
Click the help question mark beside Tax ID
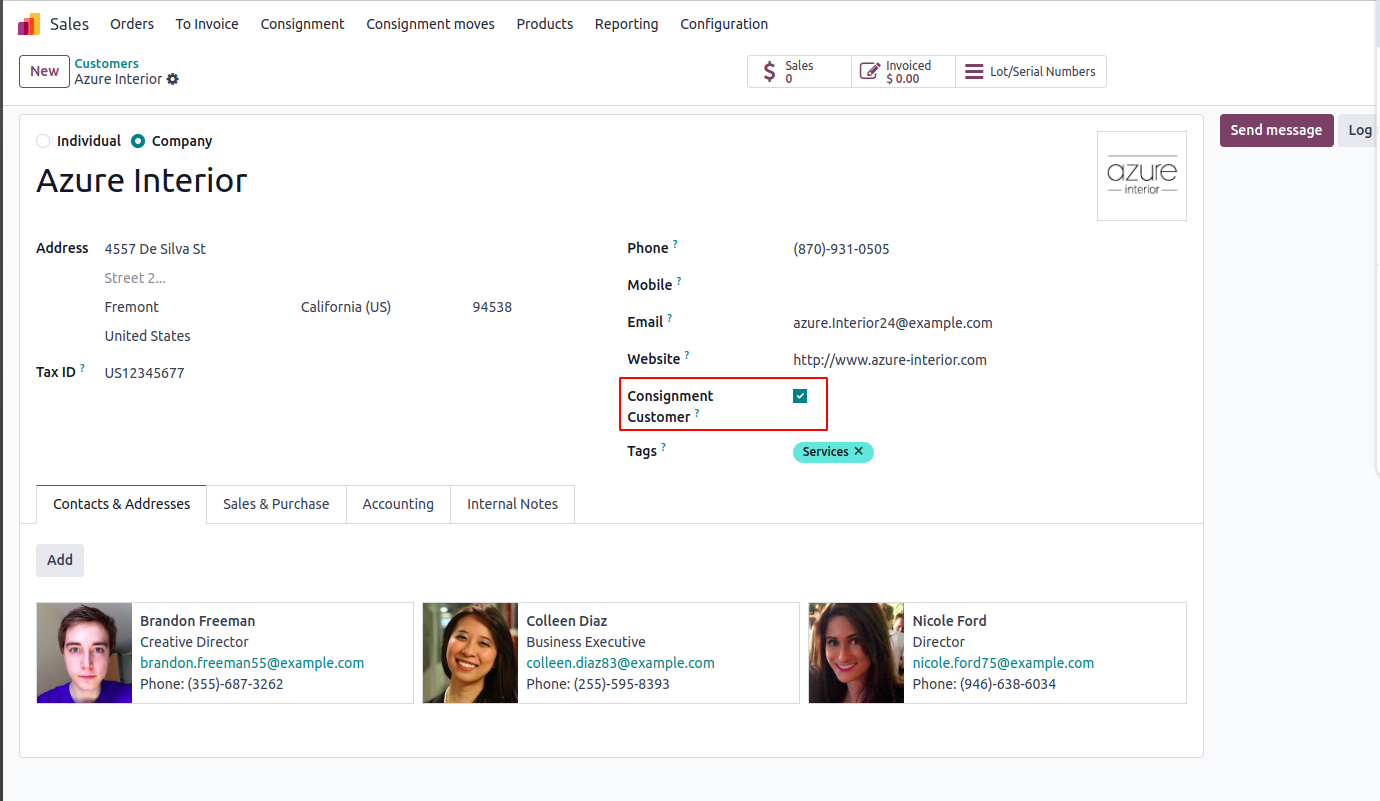(x=83, y=369)
